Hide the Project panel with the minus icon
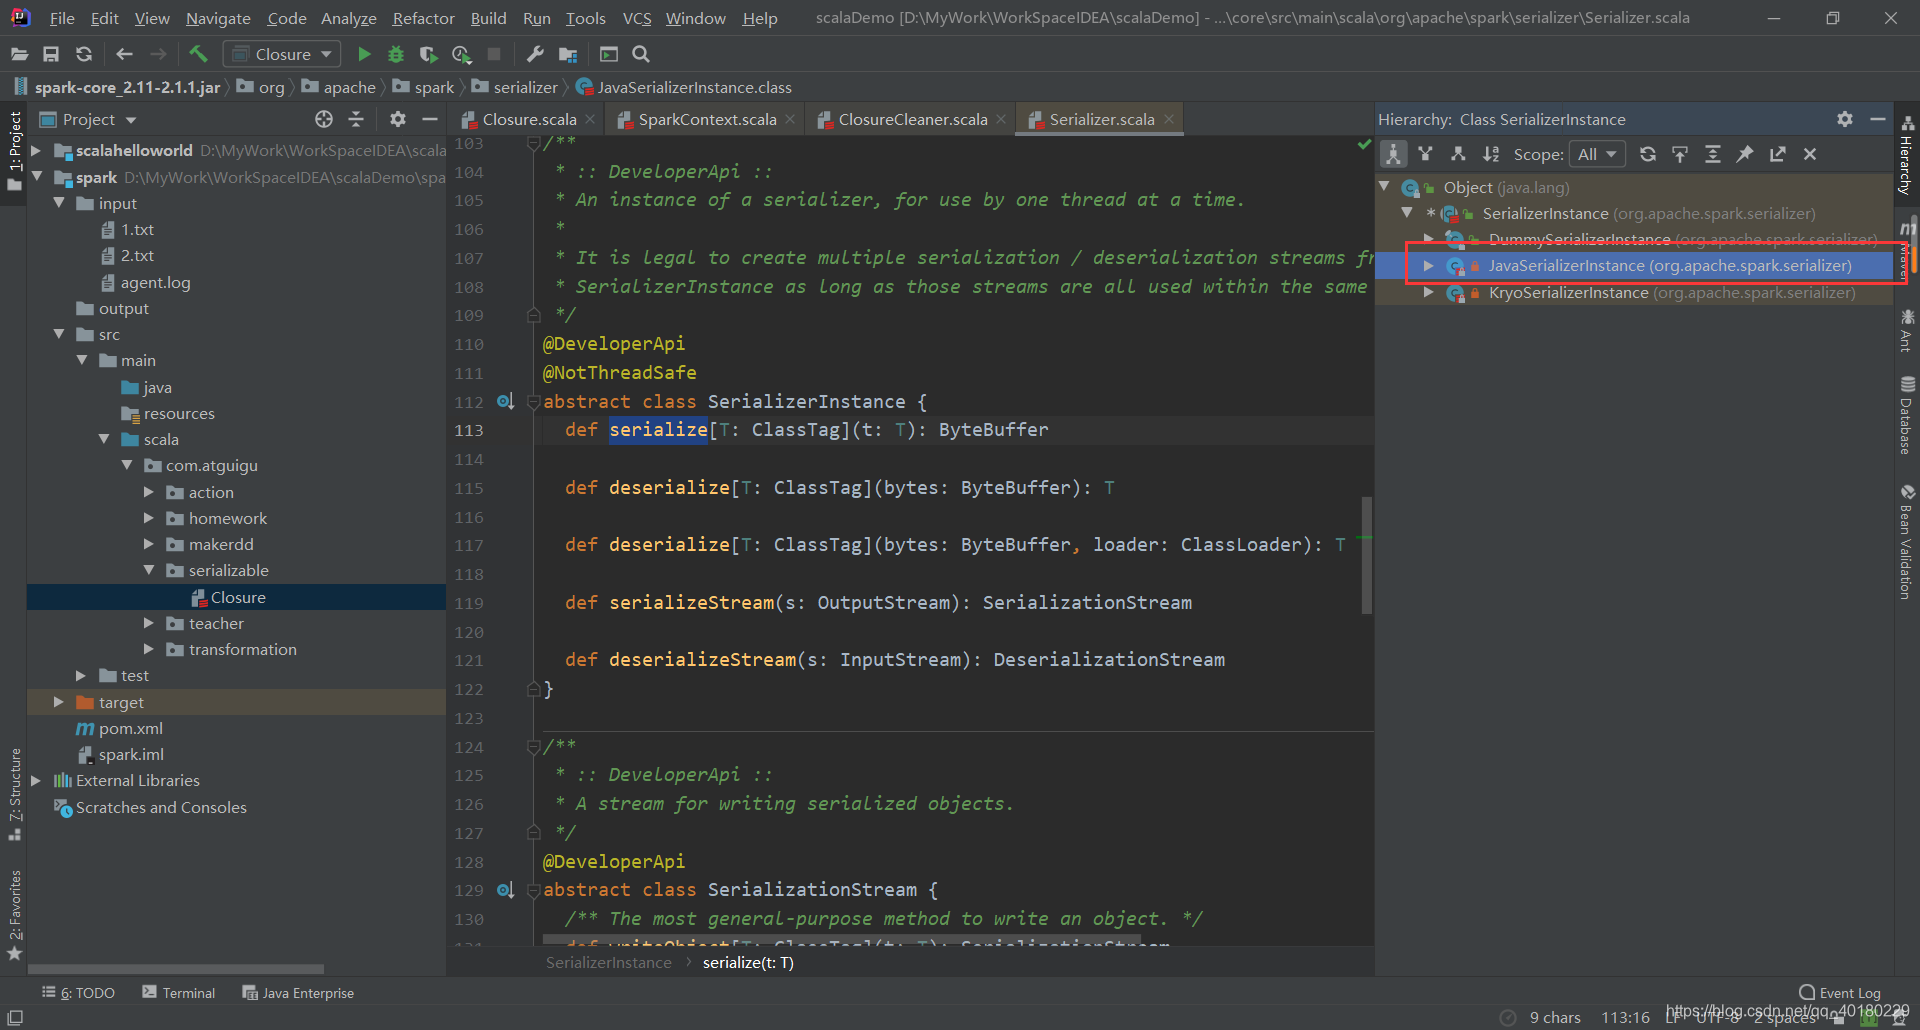 point(430,119)
